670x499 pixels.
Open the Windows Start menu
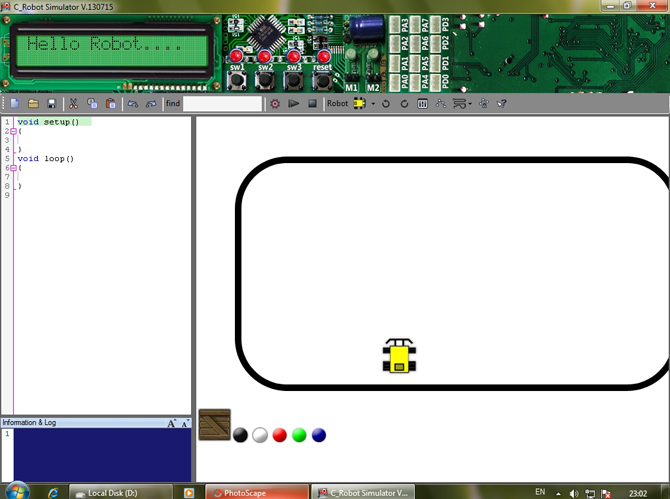click(18, 492)
